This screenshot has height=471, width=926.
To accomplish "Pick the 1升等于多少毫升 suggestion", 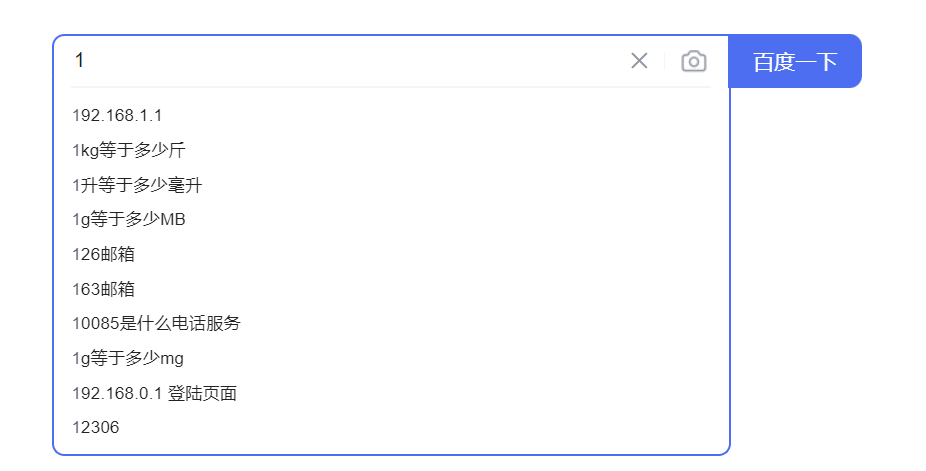I will tap(137, 185).
